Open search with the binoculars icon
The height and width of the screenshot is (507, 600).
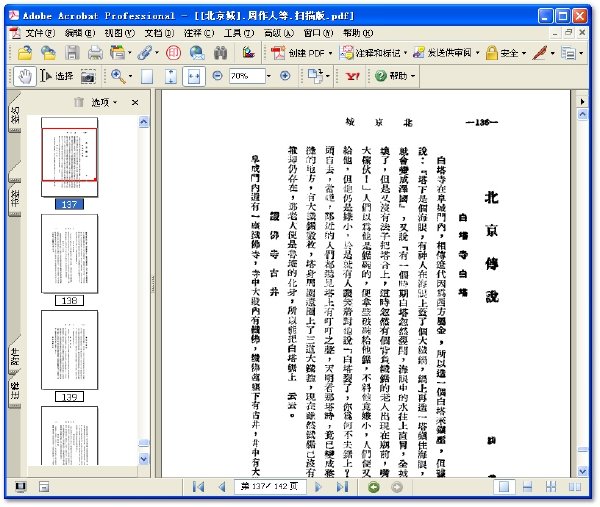click(x=220, y=53)
